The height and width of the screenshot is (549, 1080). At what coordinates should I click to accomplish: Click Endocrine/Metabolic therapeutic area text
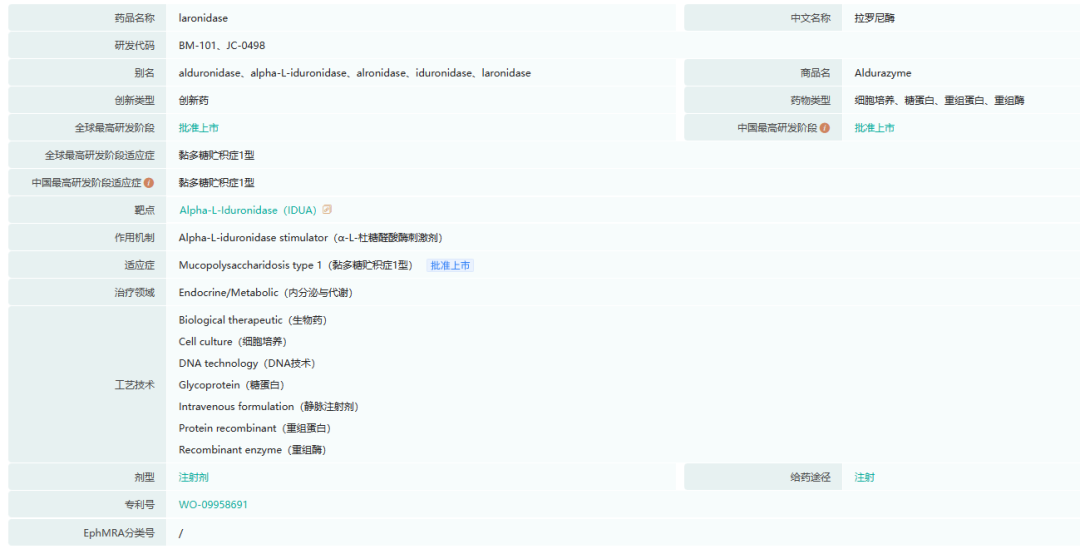point(265,293)
